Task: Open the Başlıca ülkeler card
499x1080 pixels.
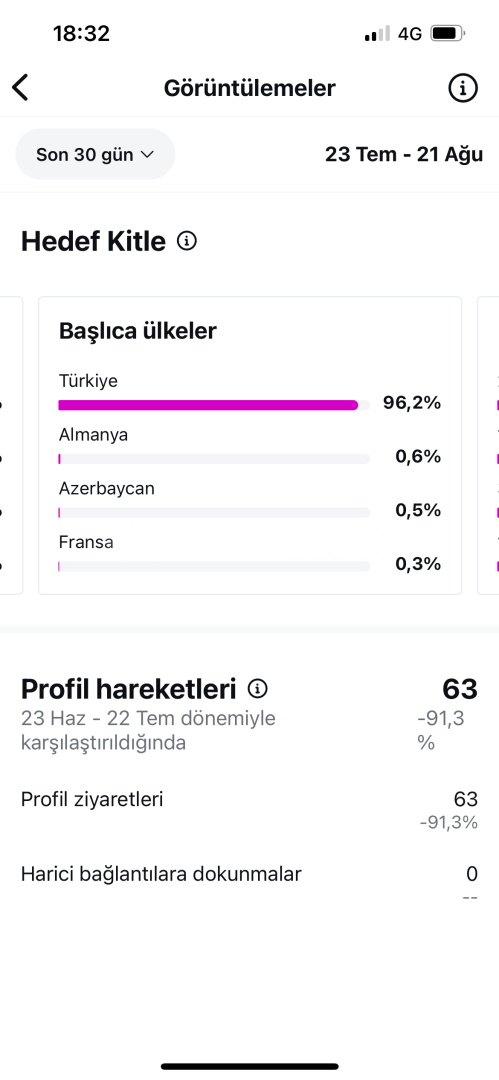Action: coord(250,446)
